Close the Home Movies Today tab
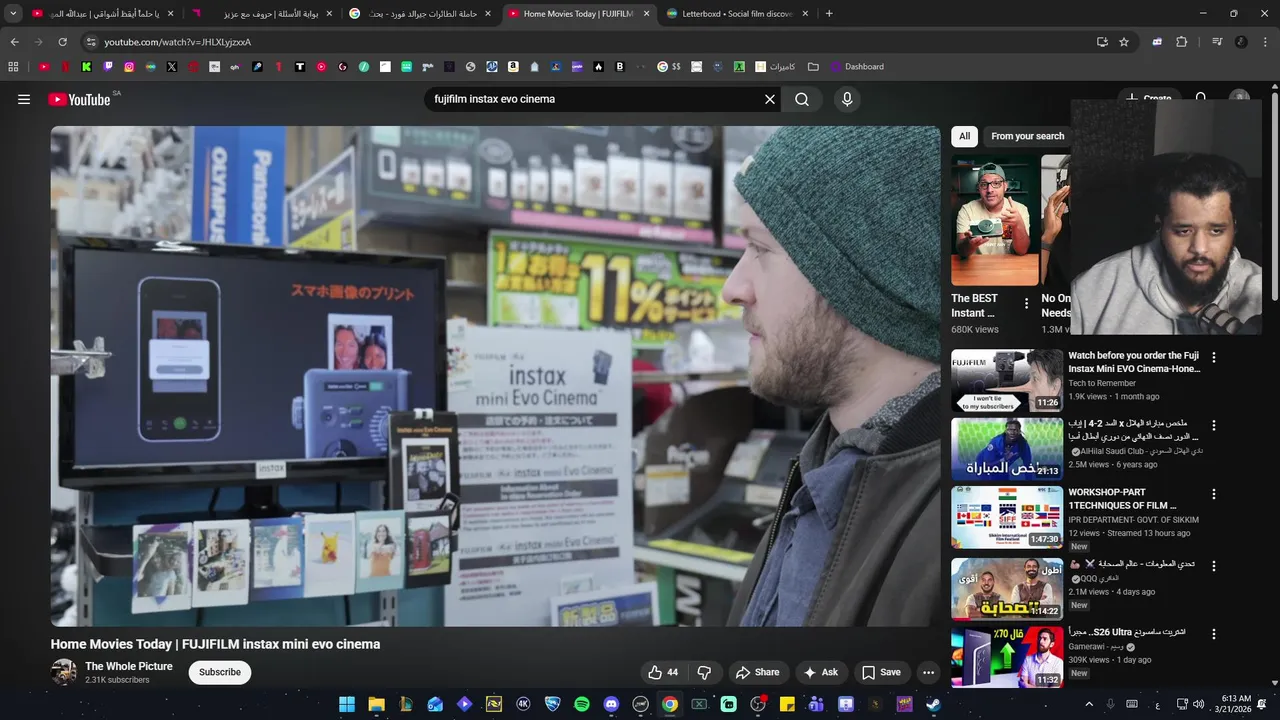 pyautogui.click(x=646, y=14)
